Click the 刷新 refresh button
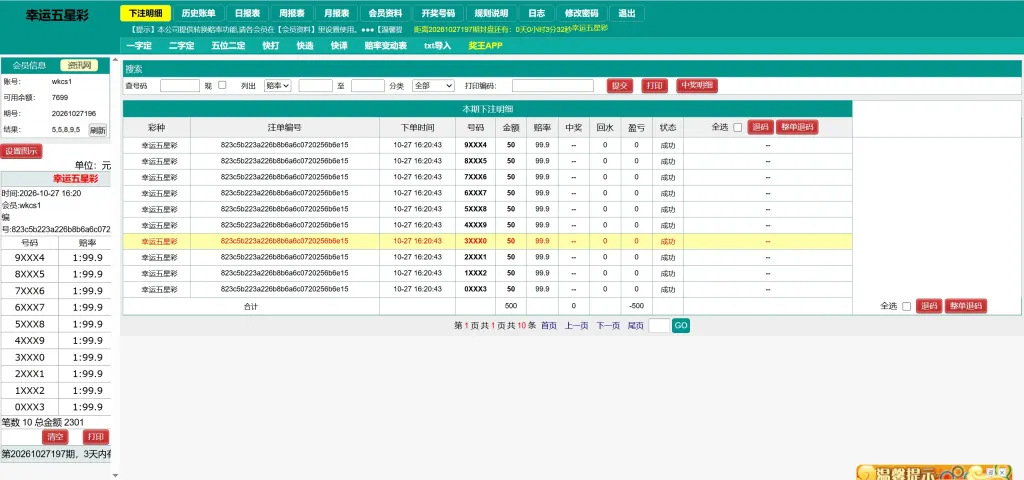This screenshot has width=1024, height=480. [x=98, y=129]
